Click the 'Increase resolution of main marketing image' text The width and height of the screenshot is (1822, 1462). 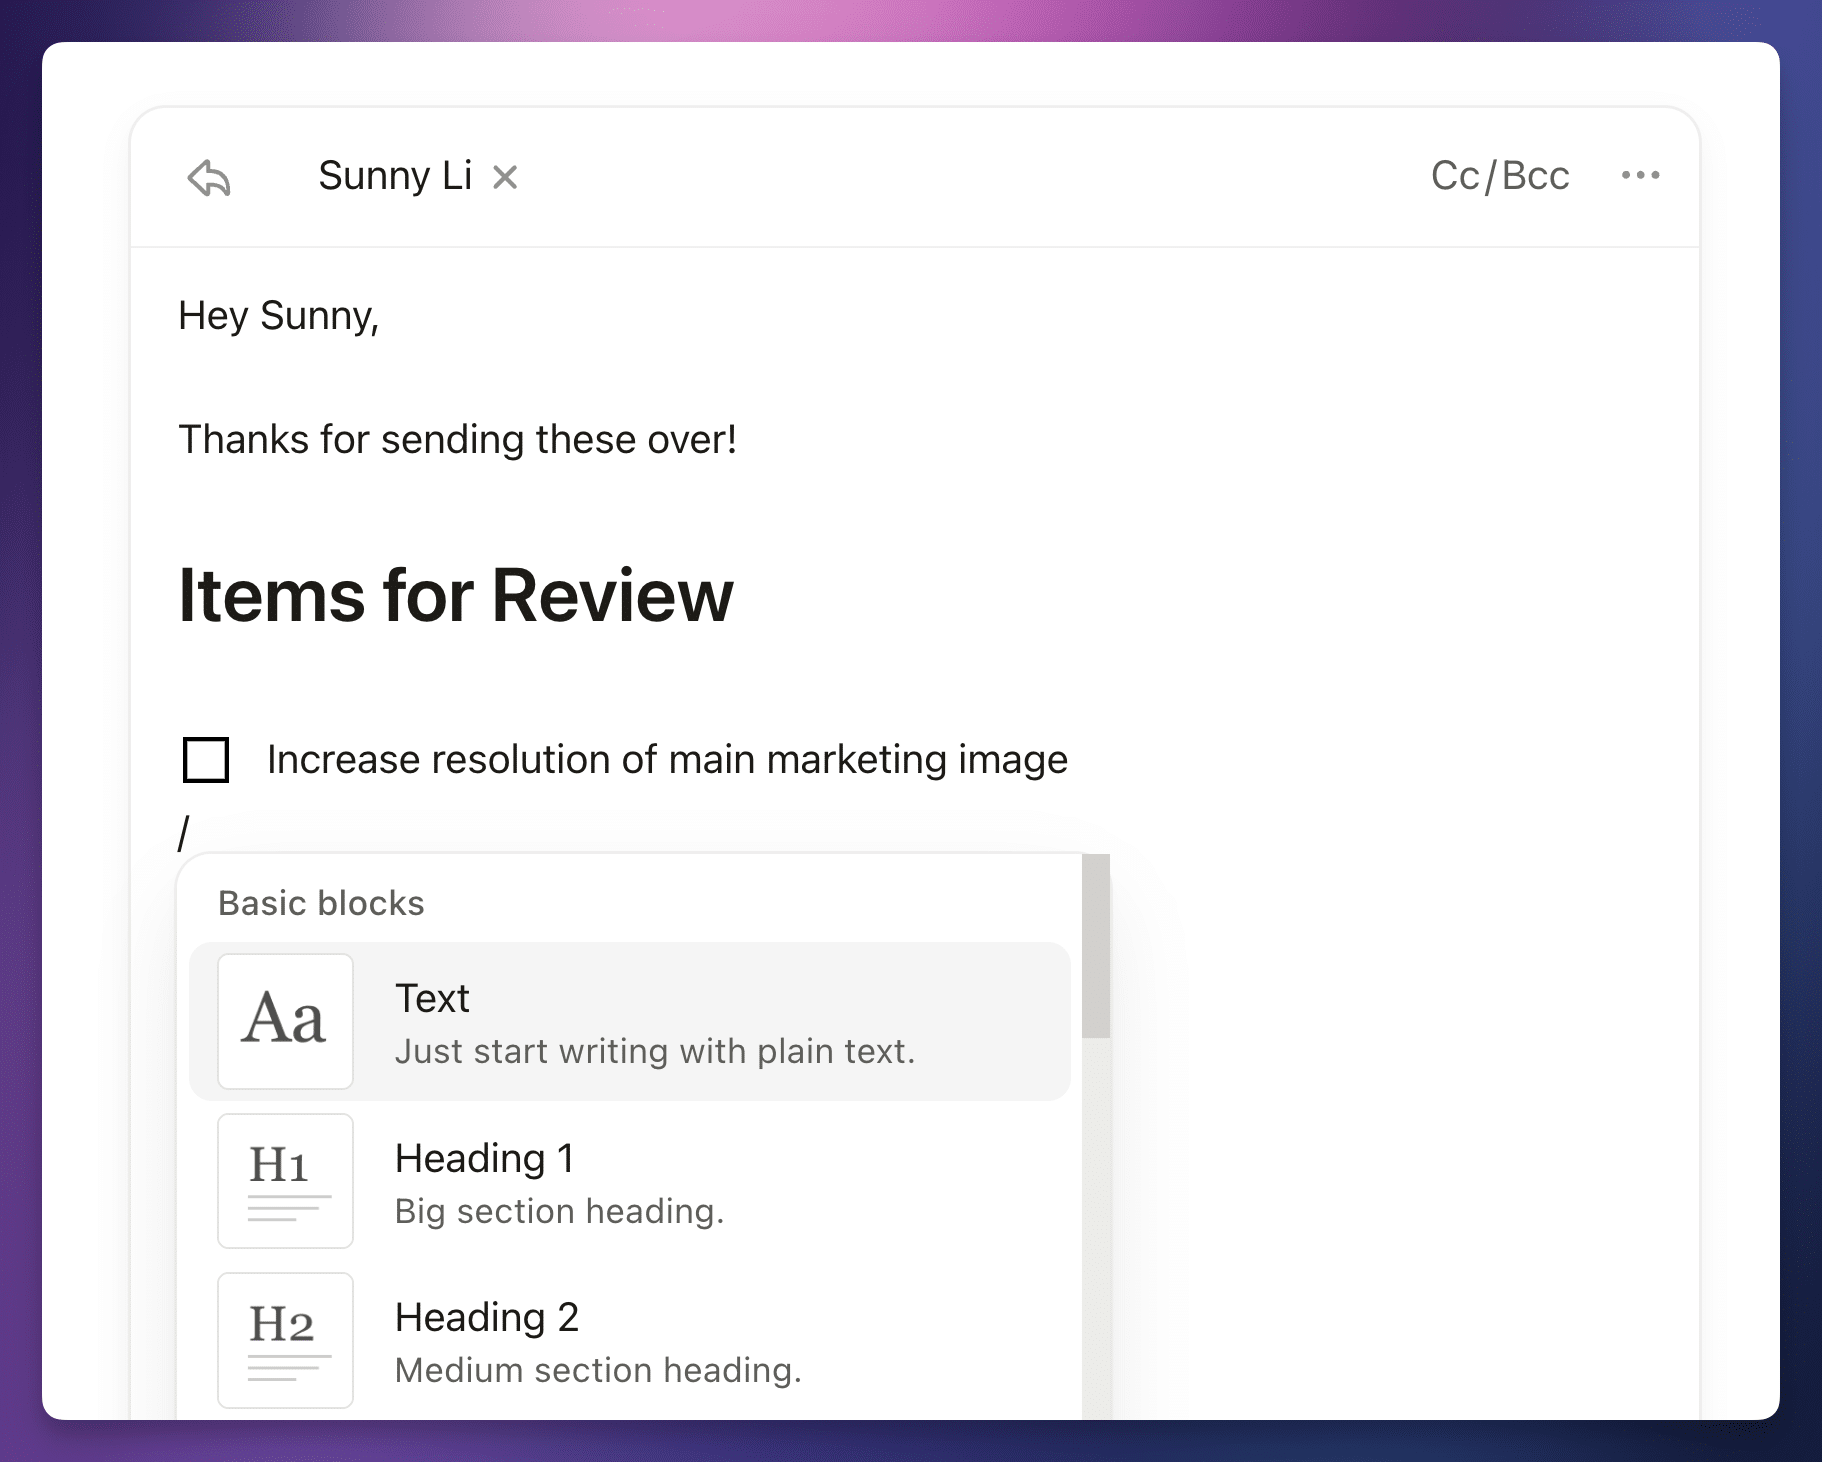tap(667, 760)
